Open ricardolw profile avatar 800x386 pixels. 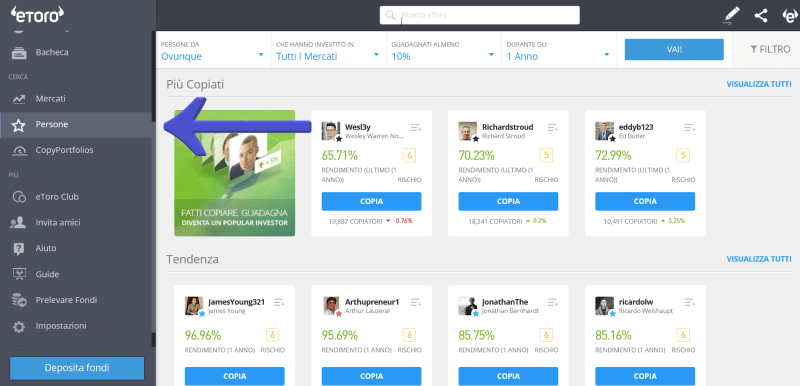pyautogui.click(x=605, y=306)
